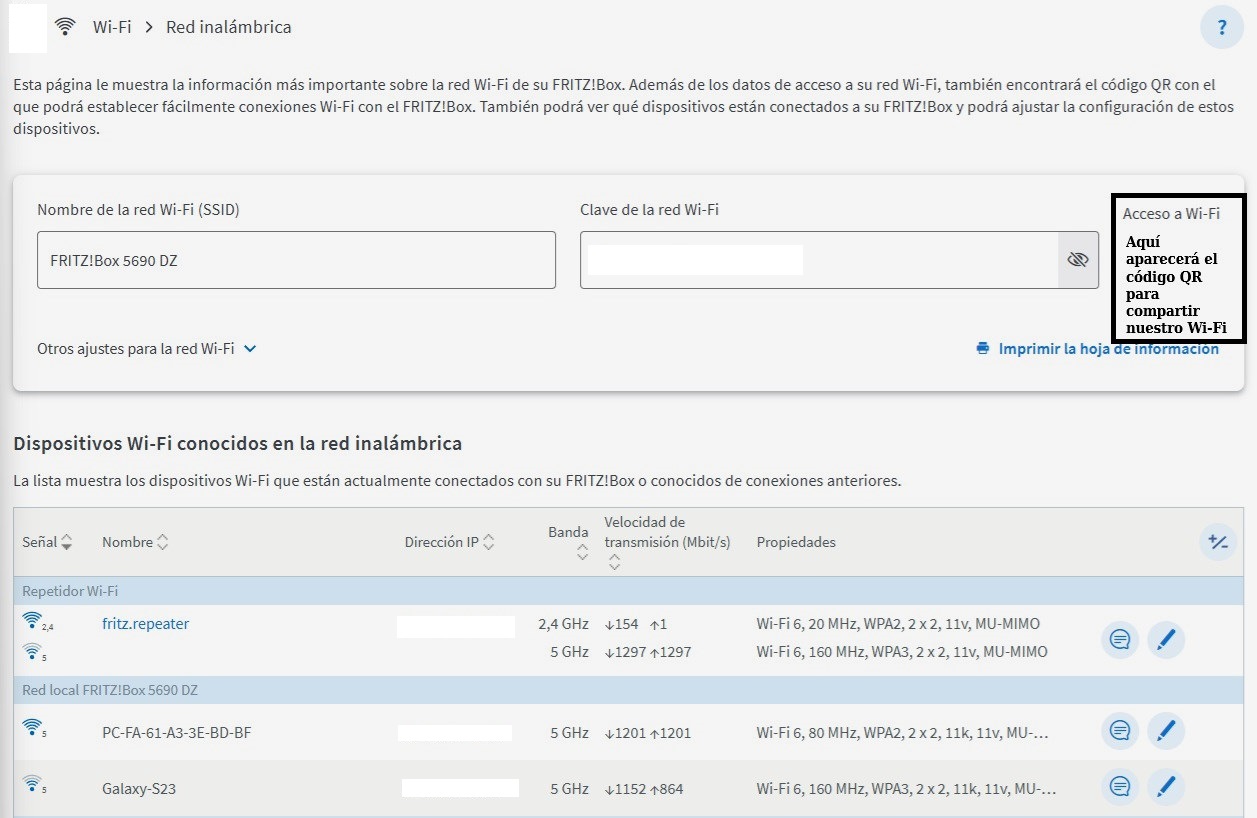Viewport: 1257px width, 818px height.
Task: Edit the Galaxy-S23 device entry
Action: click(1165, 788)
